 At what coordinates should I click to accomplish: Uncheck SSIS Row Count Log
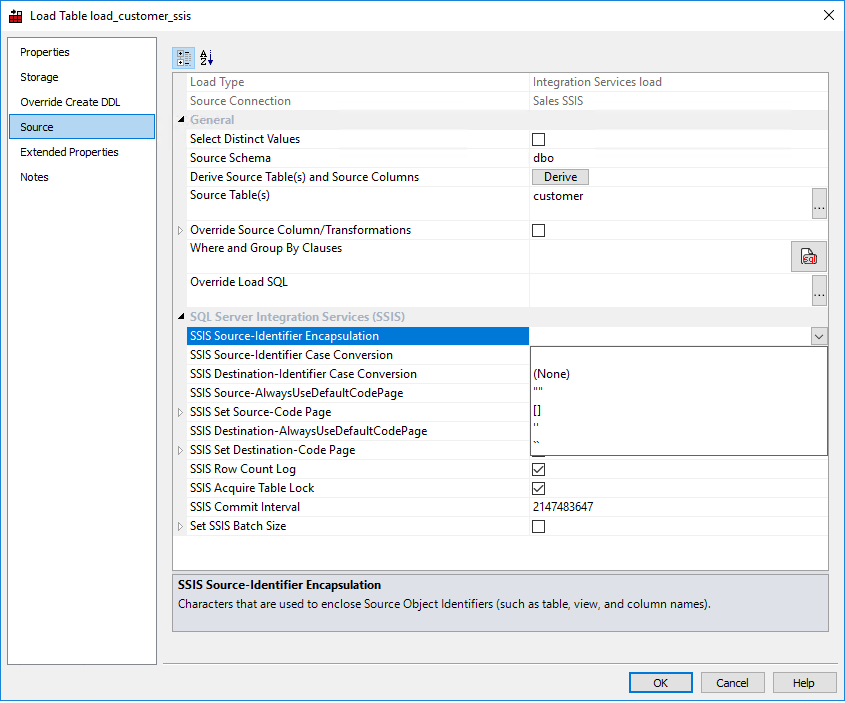[x=538, y=469]
